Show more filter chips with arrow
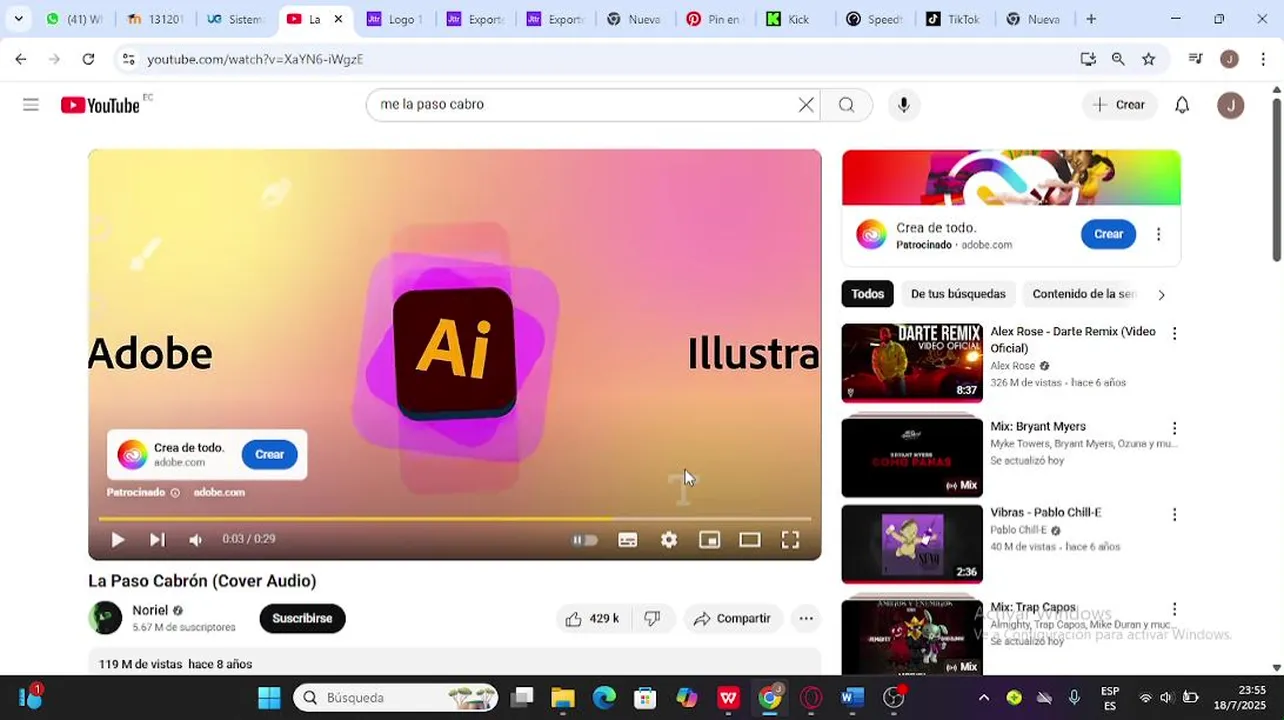 pyautogui.click(x=1161, y=295)
